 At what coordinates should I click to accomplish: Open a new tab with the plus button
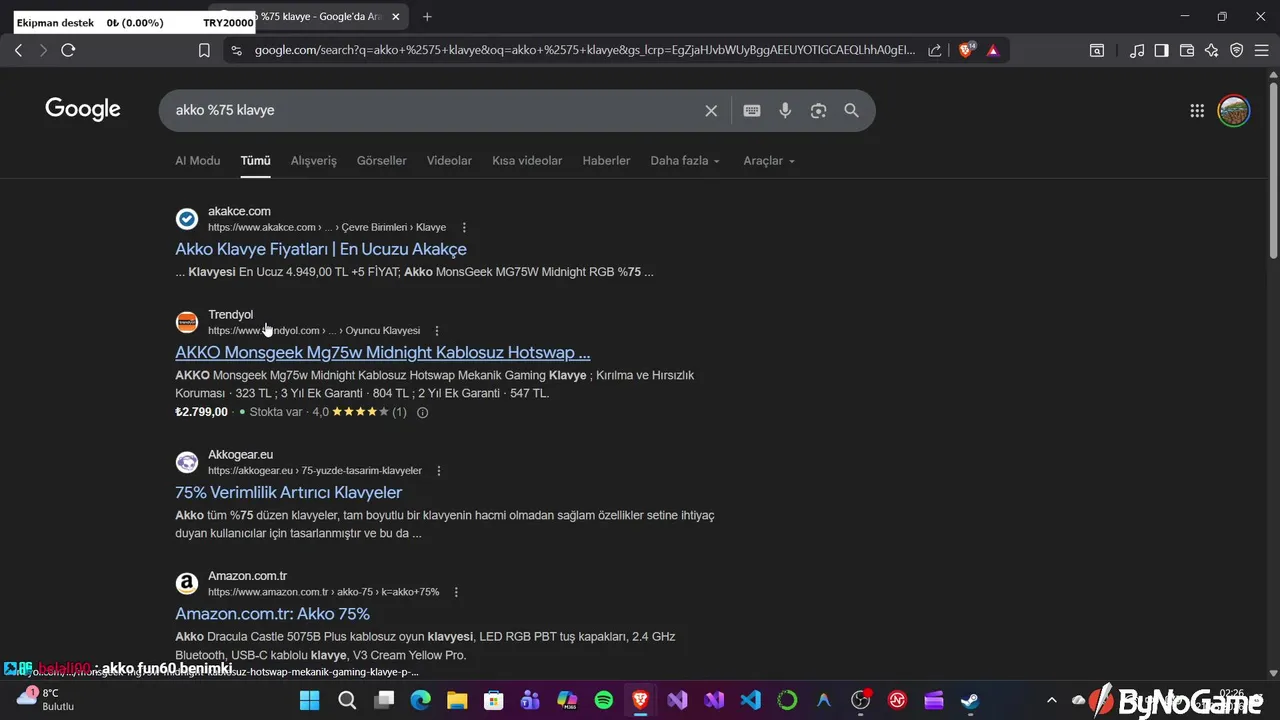427,16
